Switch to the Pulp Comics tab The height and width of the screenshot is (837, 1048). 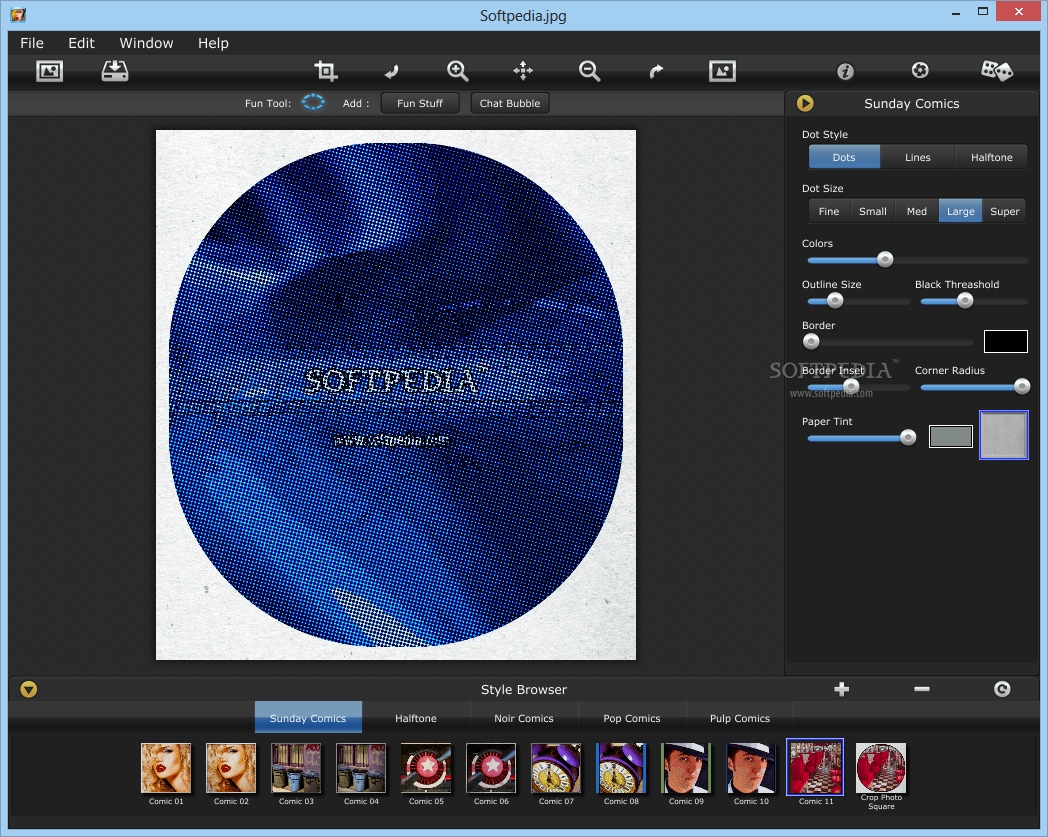[x=740, y=718]
